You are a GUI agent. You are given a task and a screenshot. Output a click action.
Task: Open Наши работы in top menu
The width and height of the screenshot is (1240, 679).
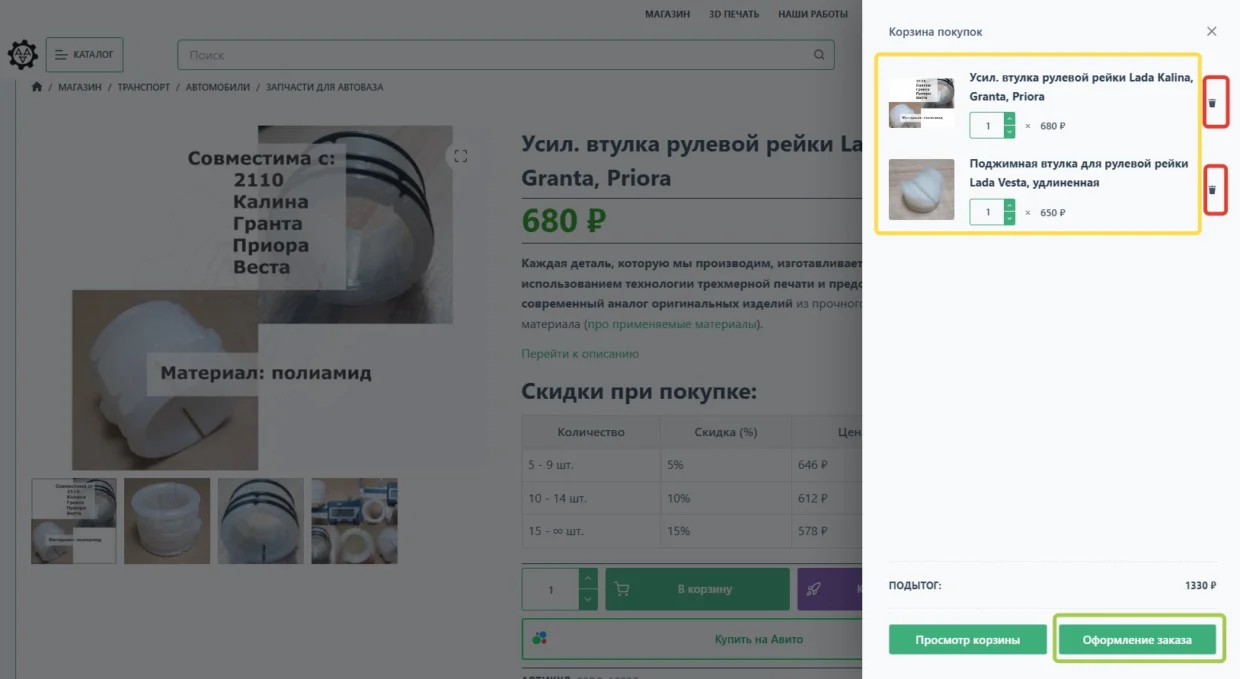812,14
